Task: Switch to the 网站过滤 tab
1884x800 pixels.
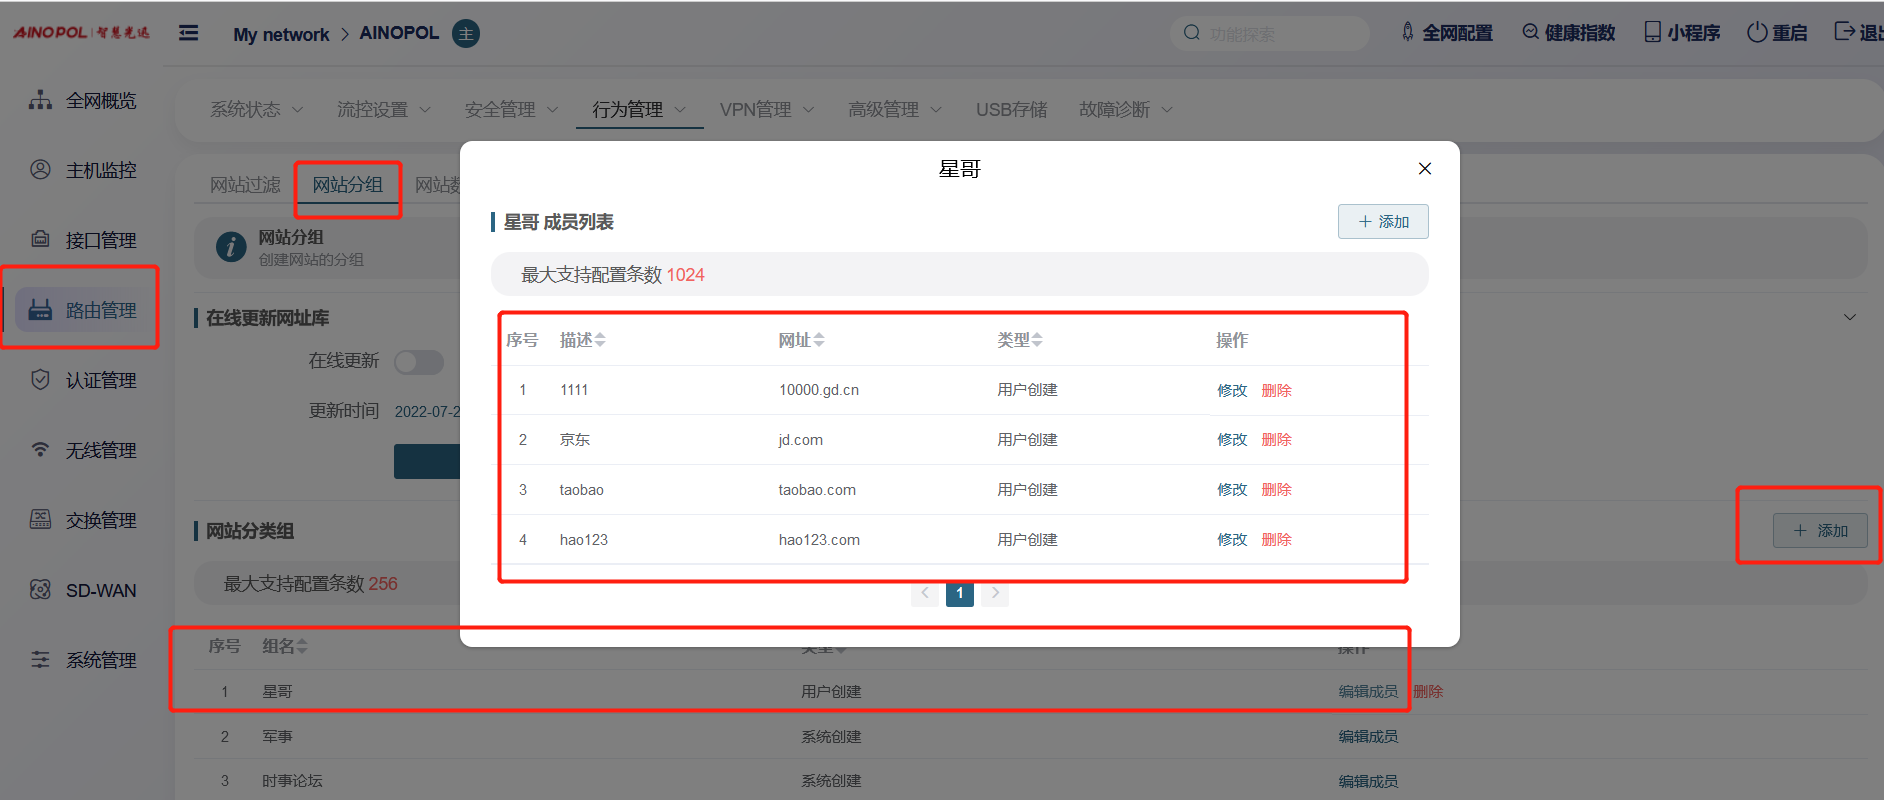Action: click(245, 185)
